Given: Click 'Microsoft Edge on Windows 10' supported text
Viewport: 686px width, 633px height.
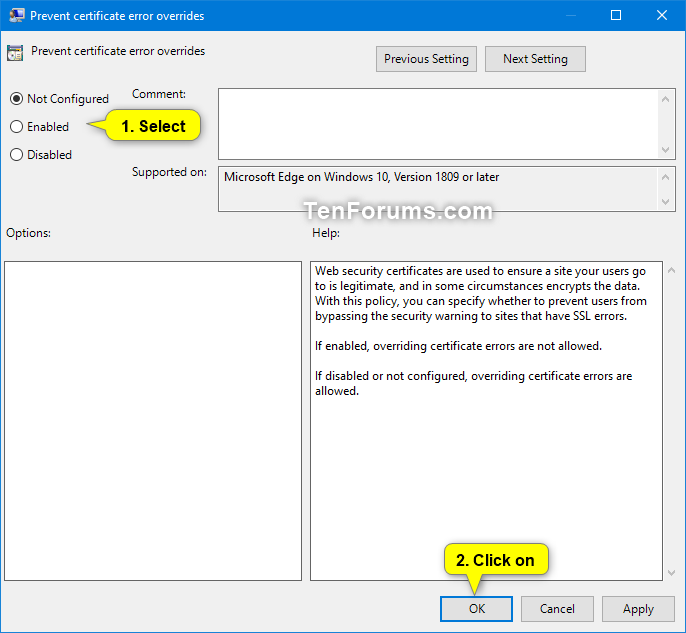Looking at the screenshot, I should [361, 177].
